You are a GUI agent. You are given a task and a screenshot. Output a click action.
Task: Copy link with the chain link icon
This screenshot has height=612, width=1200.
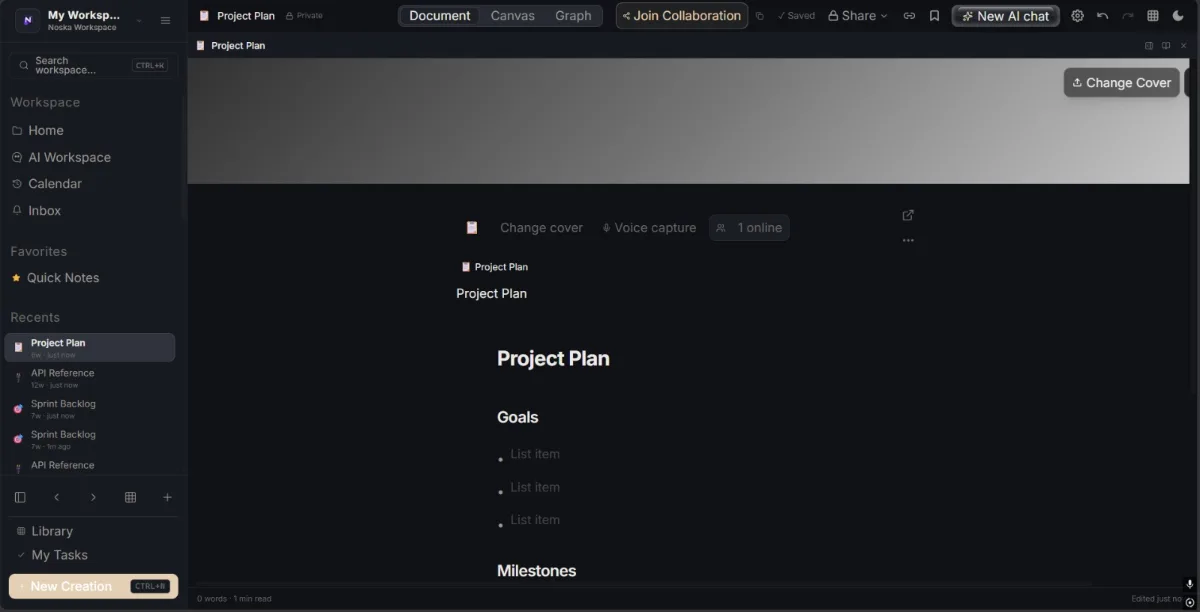click(x=909, y=16)
